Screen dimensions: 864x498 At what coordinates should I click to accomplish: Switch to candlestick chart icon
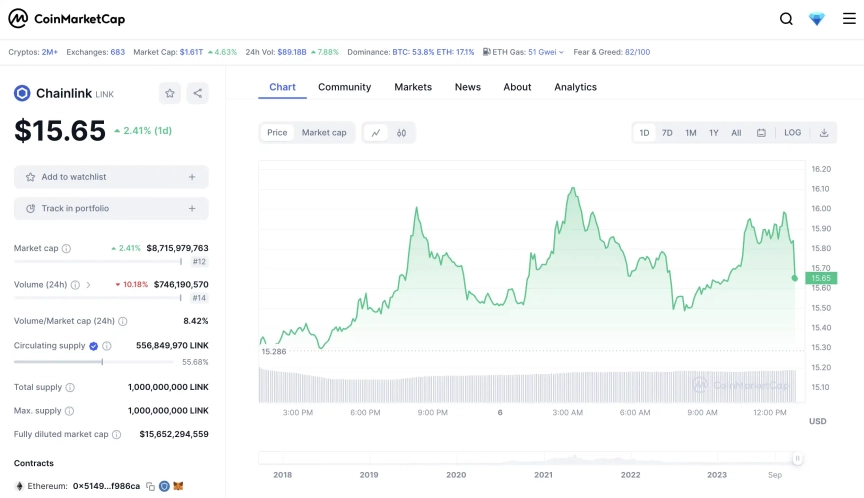coord(401,132)
